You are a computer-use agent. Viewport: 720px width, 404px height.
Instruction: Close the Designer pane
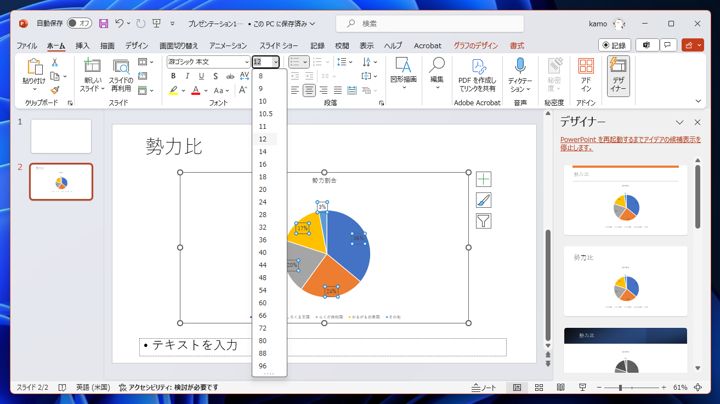(698, 122)
